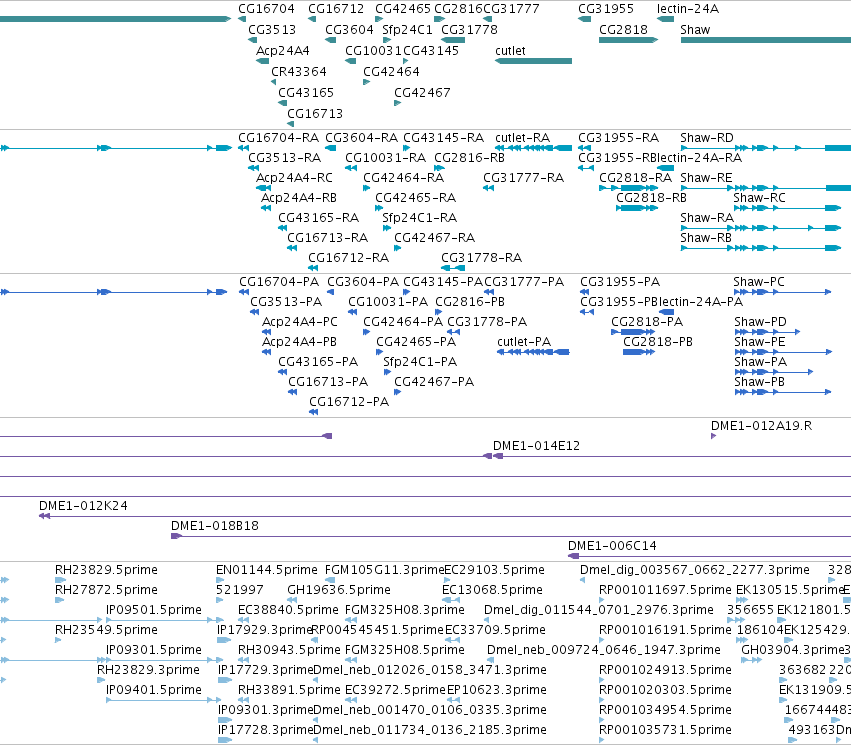Click the CG42464 gene label
The width and height of the screenshot is (851, 745).
(x=391, y=72)
